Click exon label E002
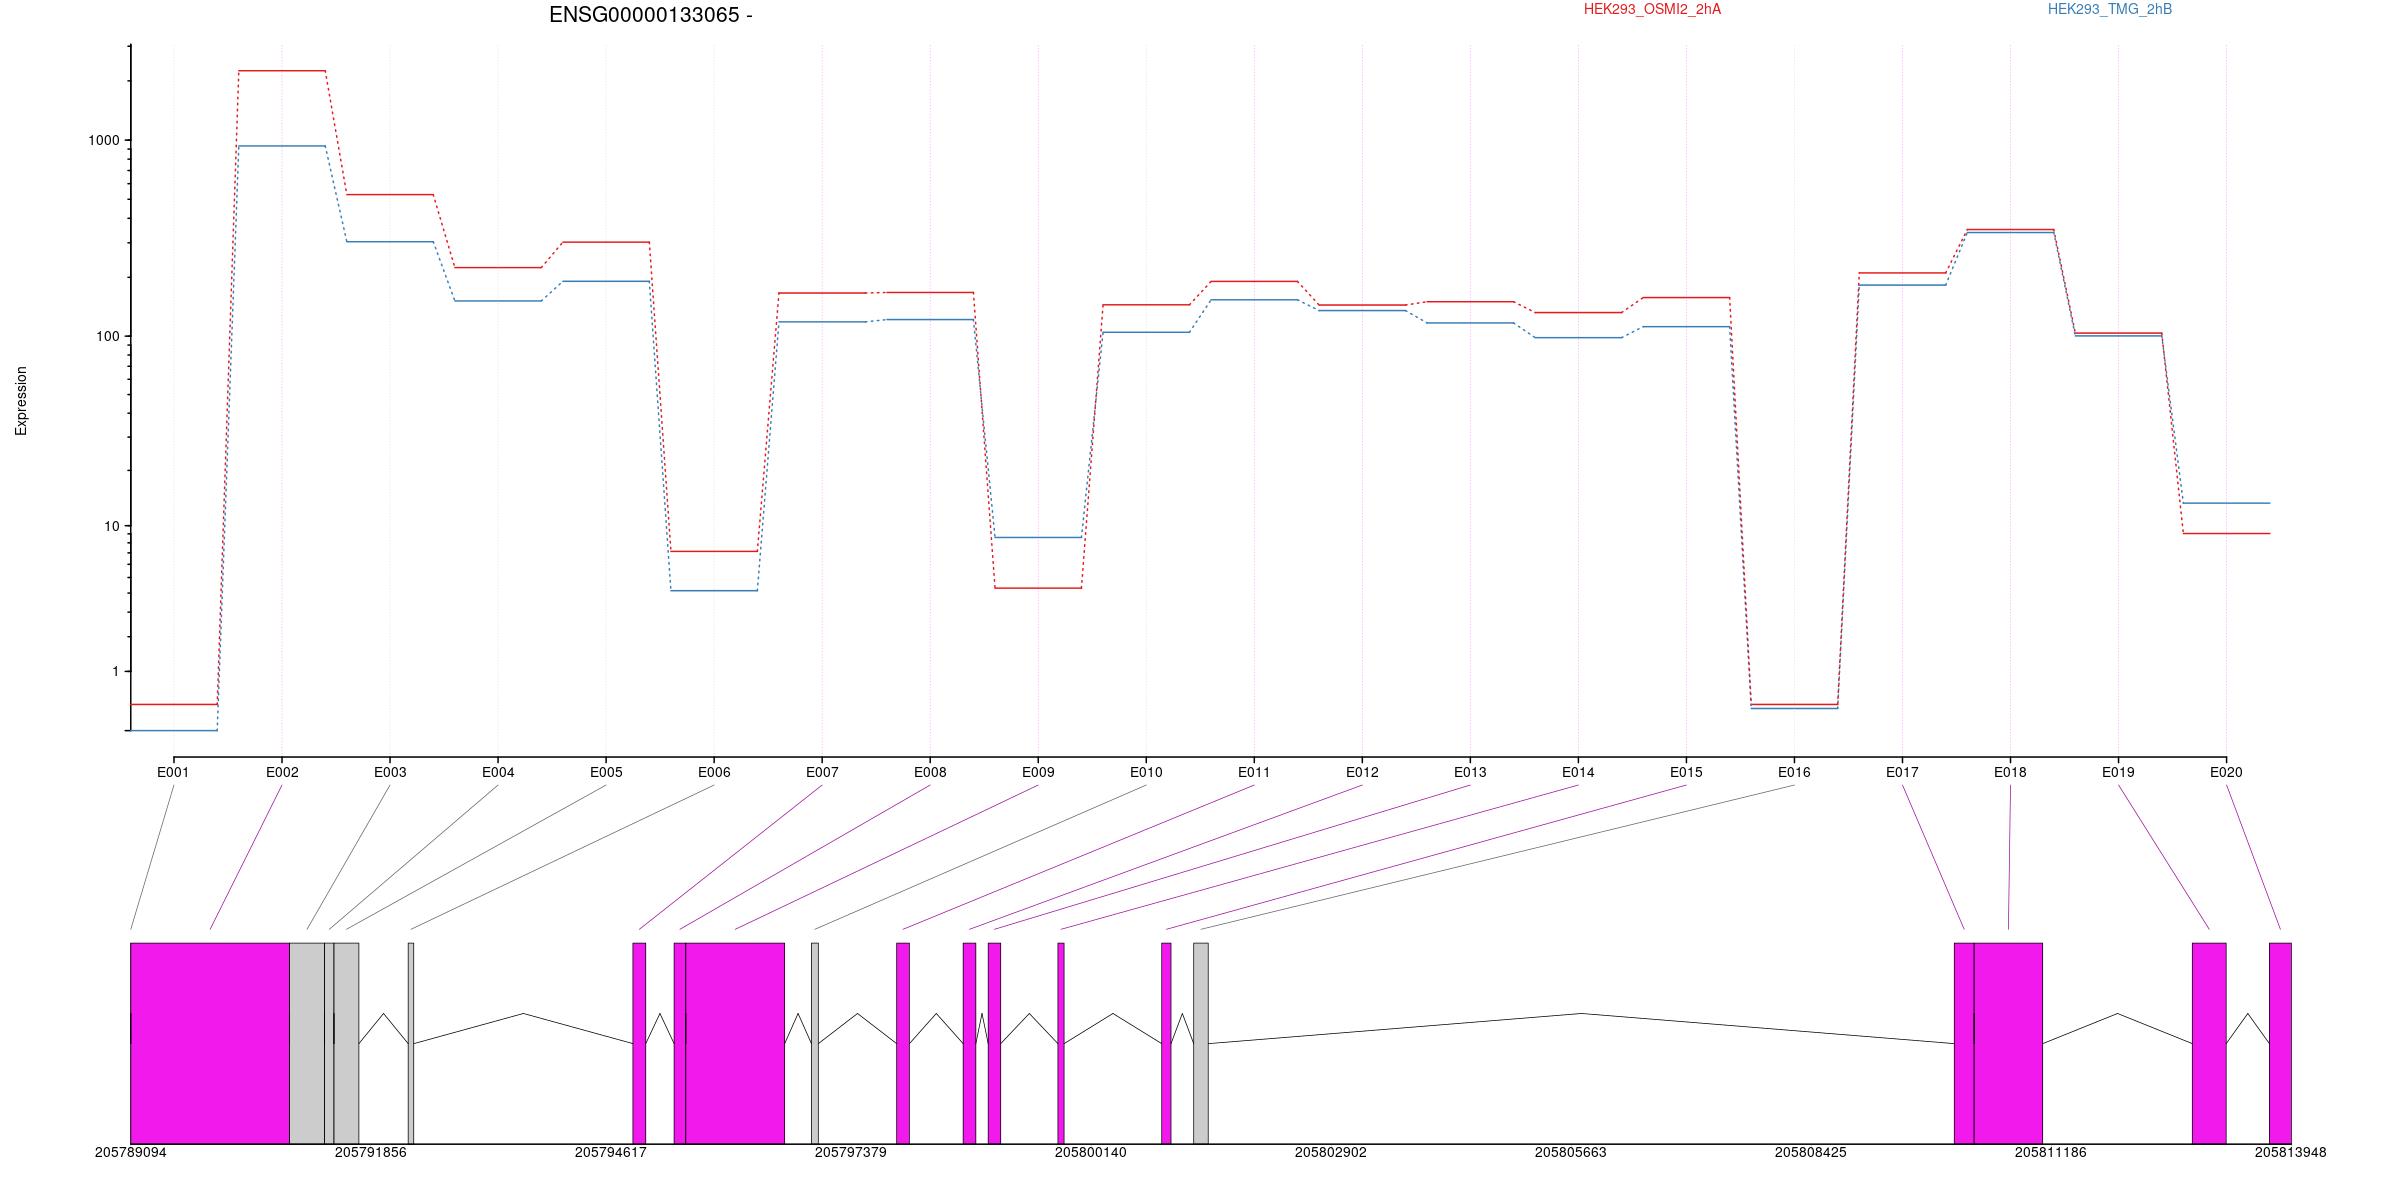2400x1200 pixels. tap(282, 772)
